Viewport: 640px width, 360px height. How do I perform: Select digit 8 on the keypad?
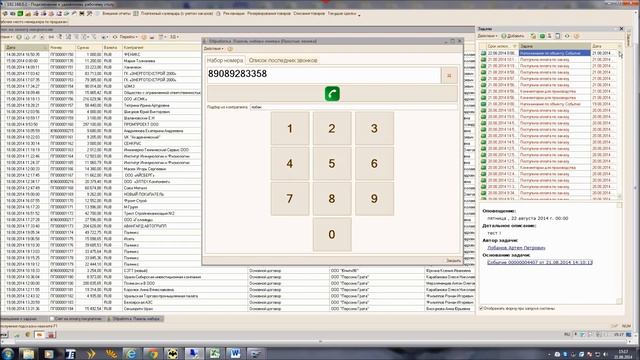tap(332, 199)
